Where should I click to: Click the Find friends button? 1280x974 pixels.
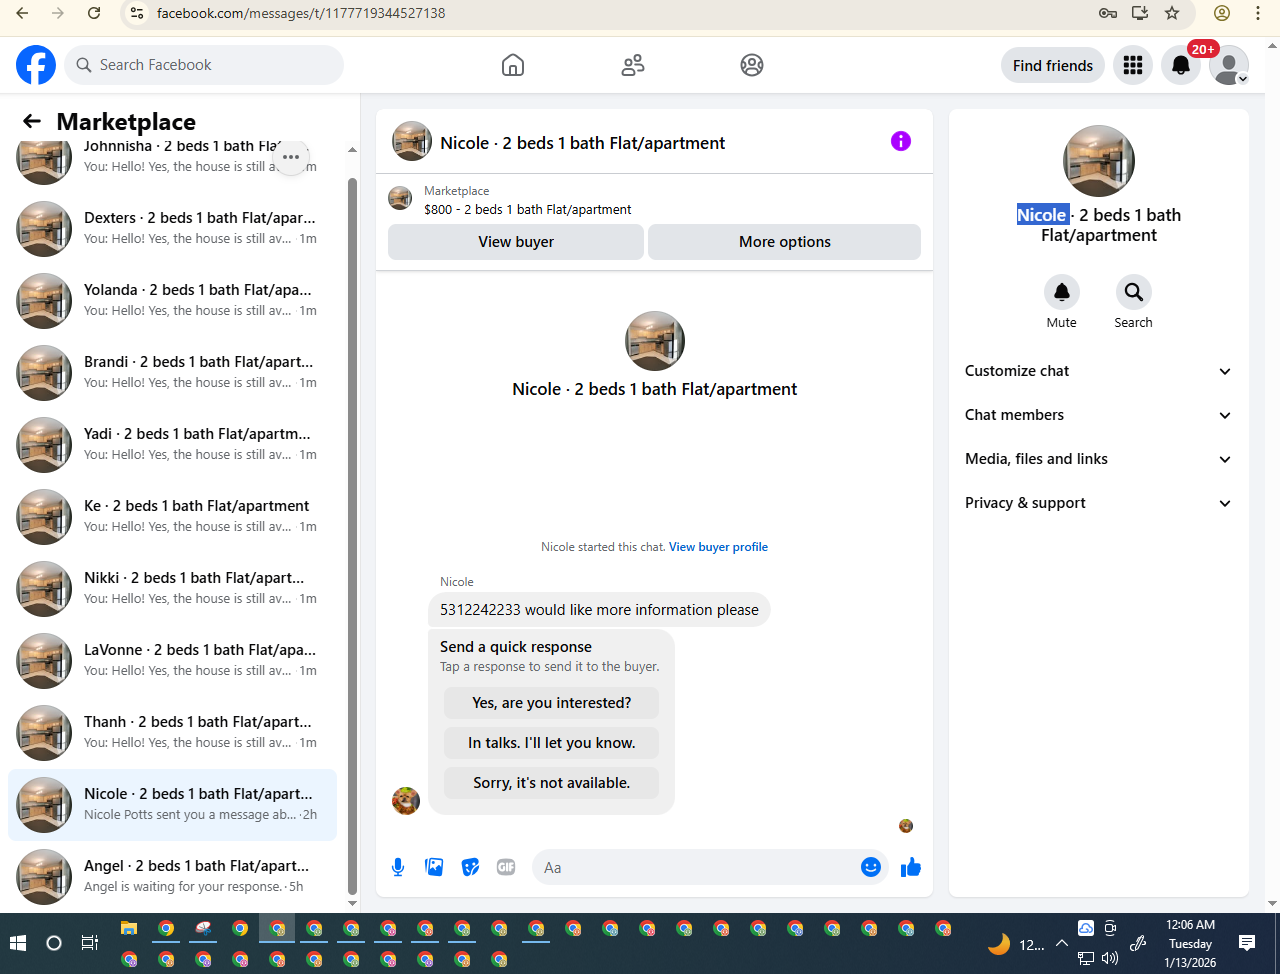(x=1053, y=65)
